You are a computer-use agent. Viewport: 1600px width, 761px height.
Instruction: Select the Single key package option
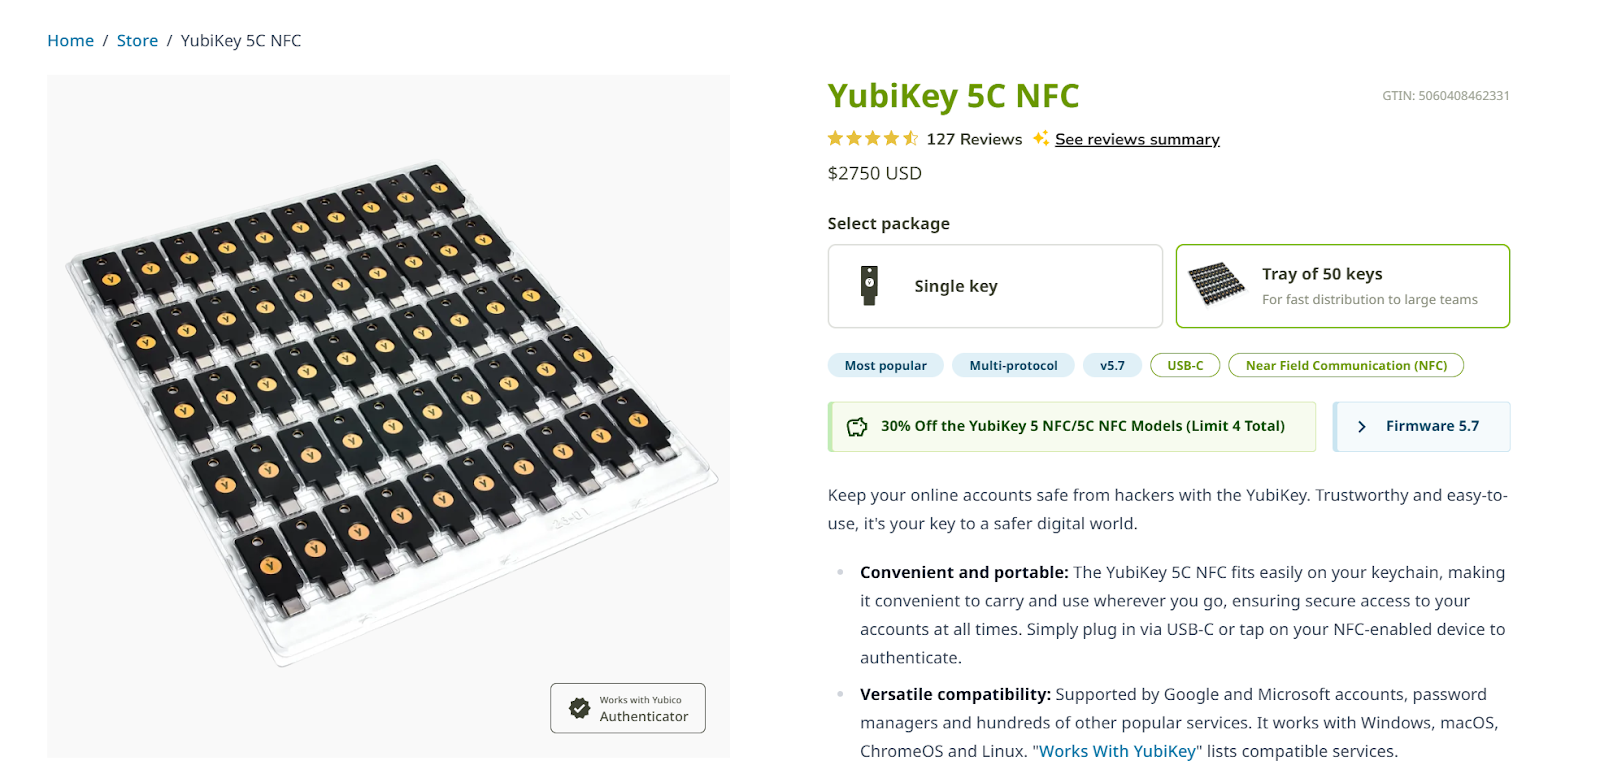(995, 286)
